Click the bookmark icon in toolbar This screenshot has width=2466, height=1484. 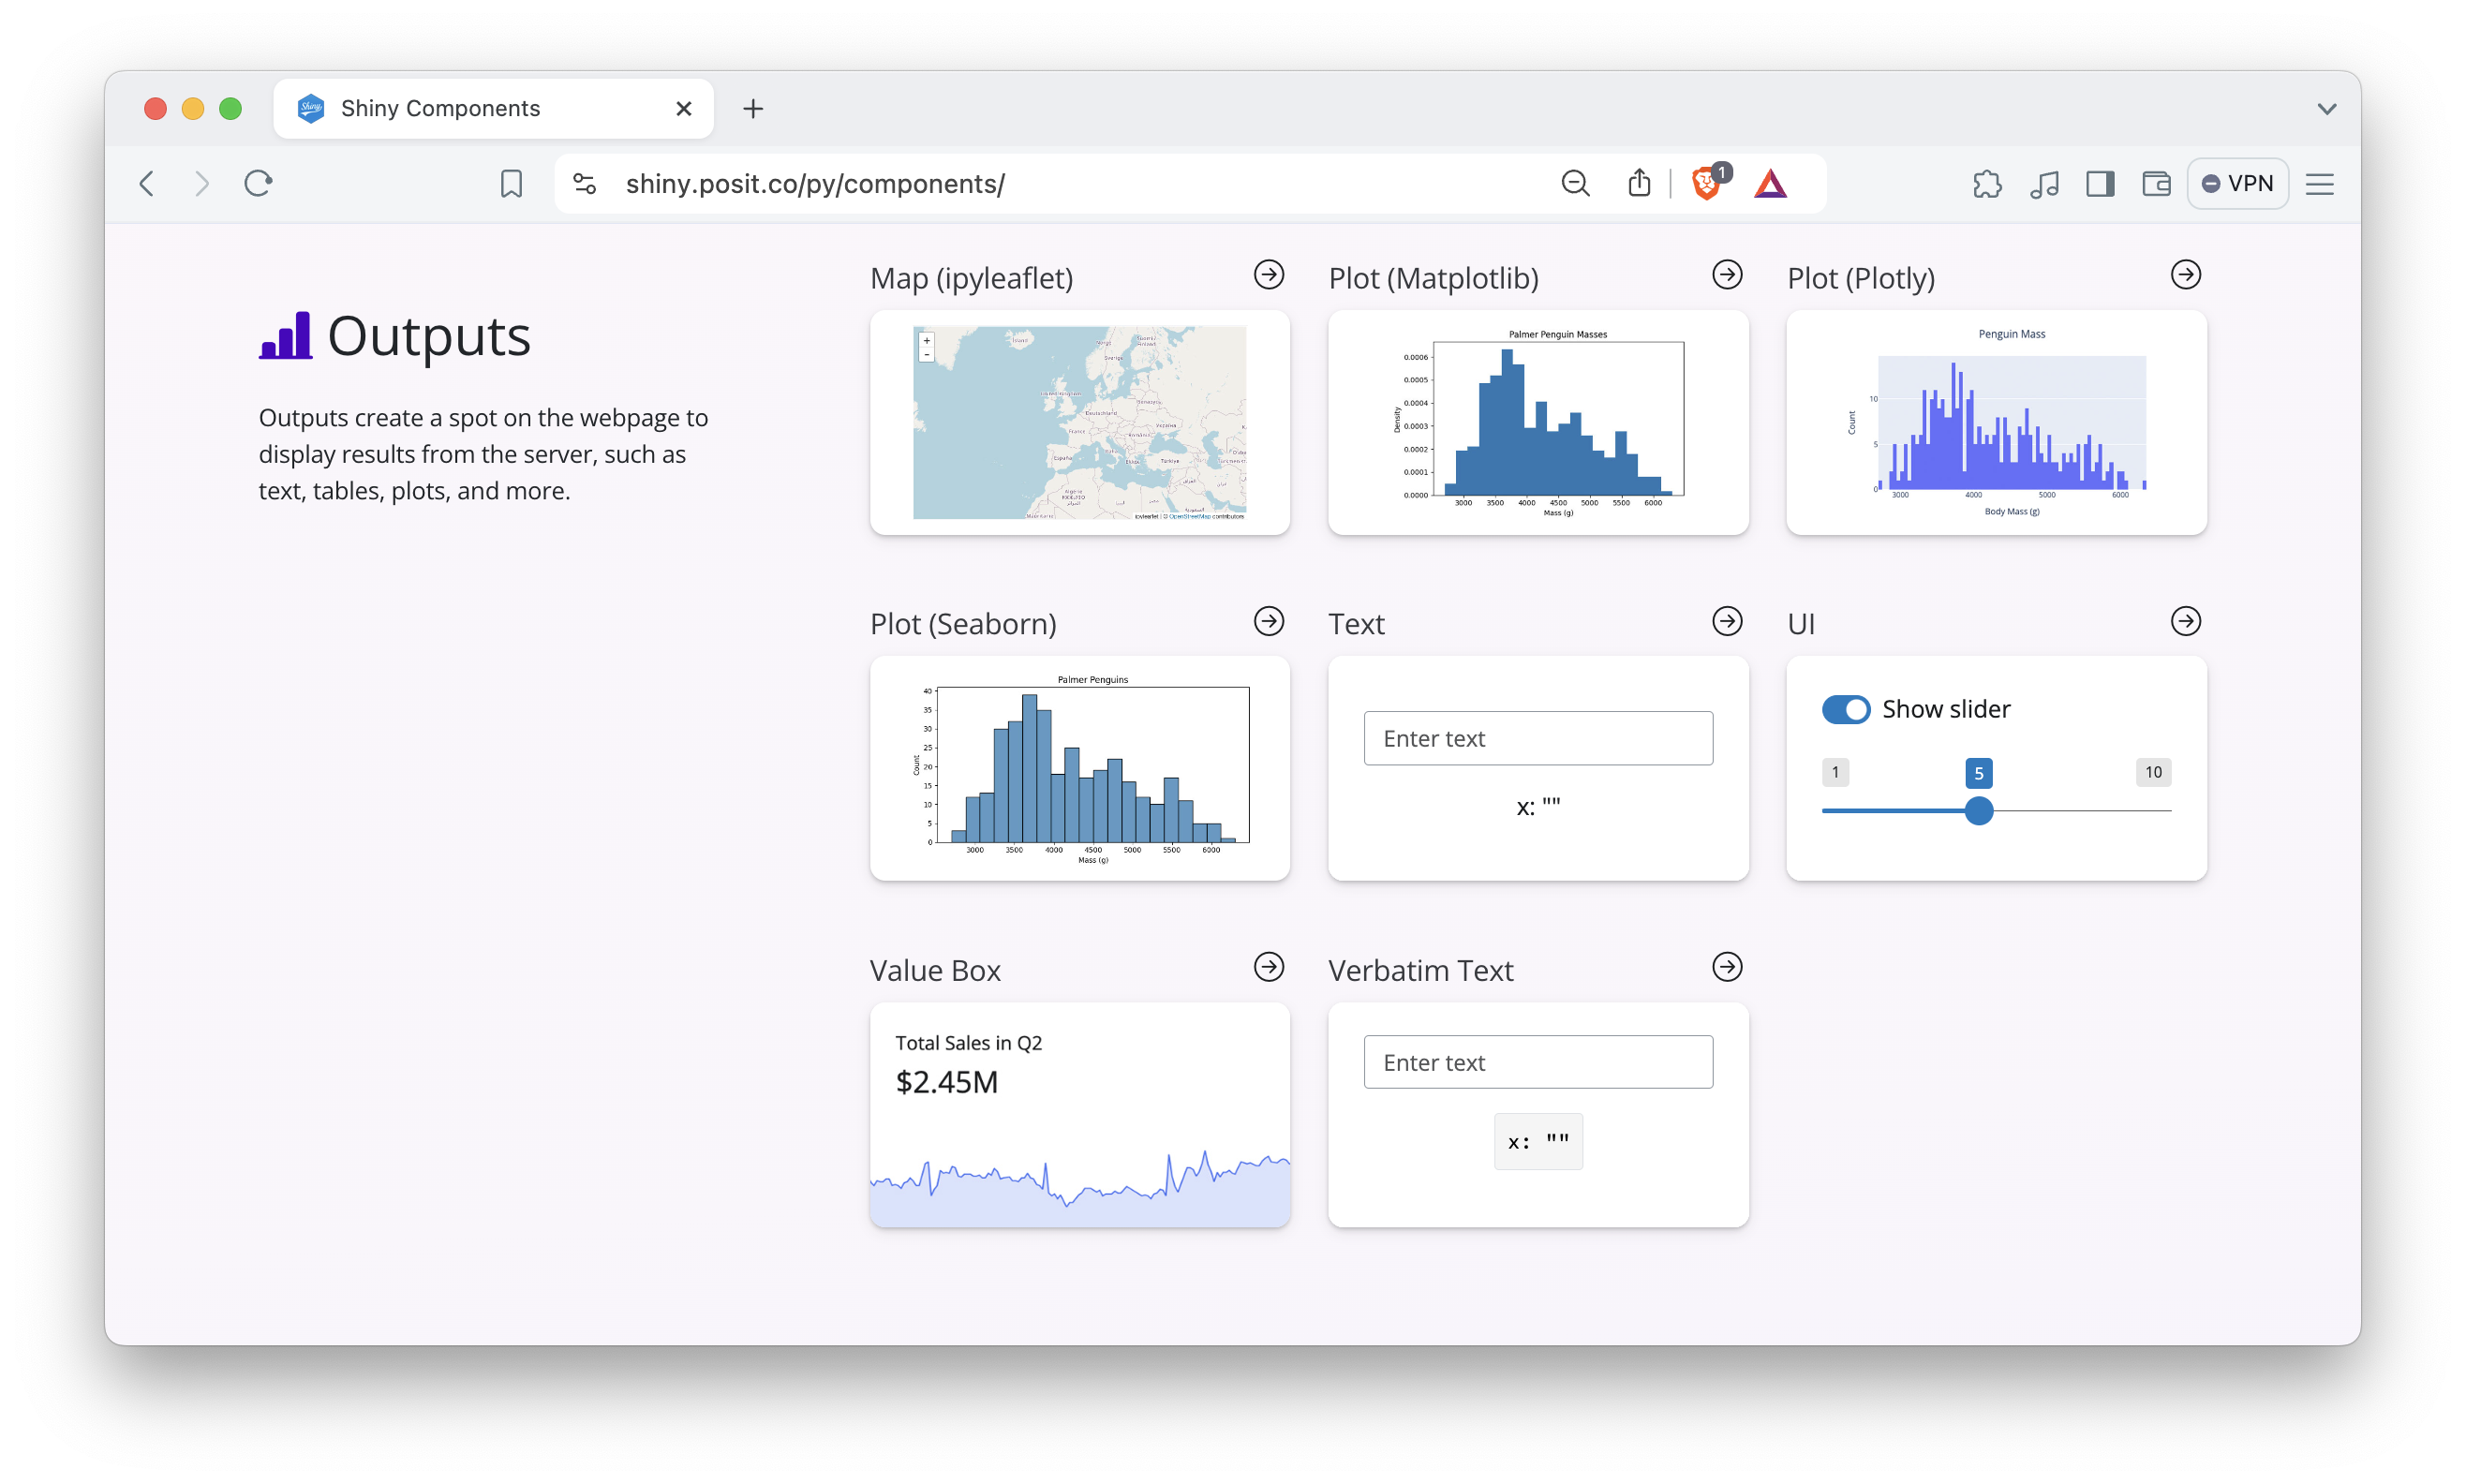[511, 184]
